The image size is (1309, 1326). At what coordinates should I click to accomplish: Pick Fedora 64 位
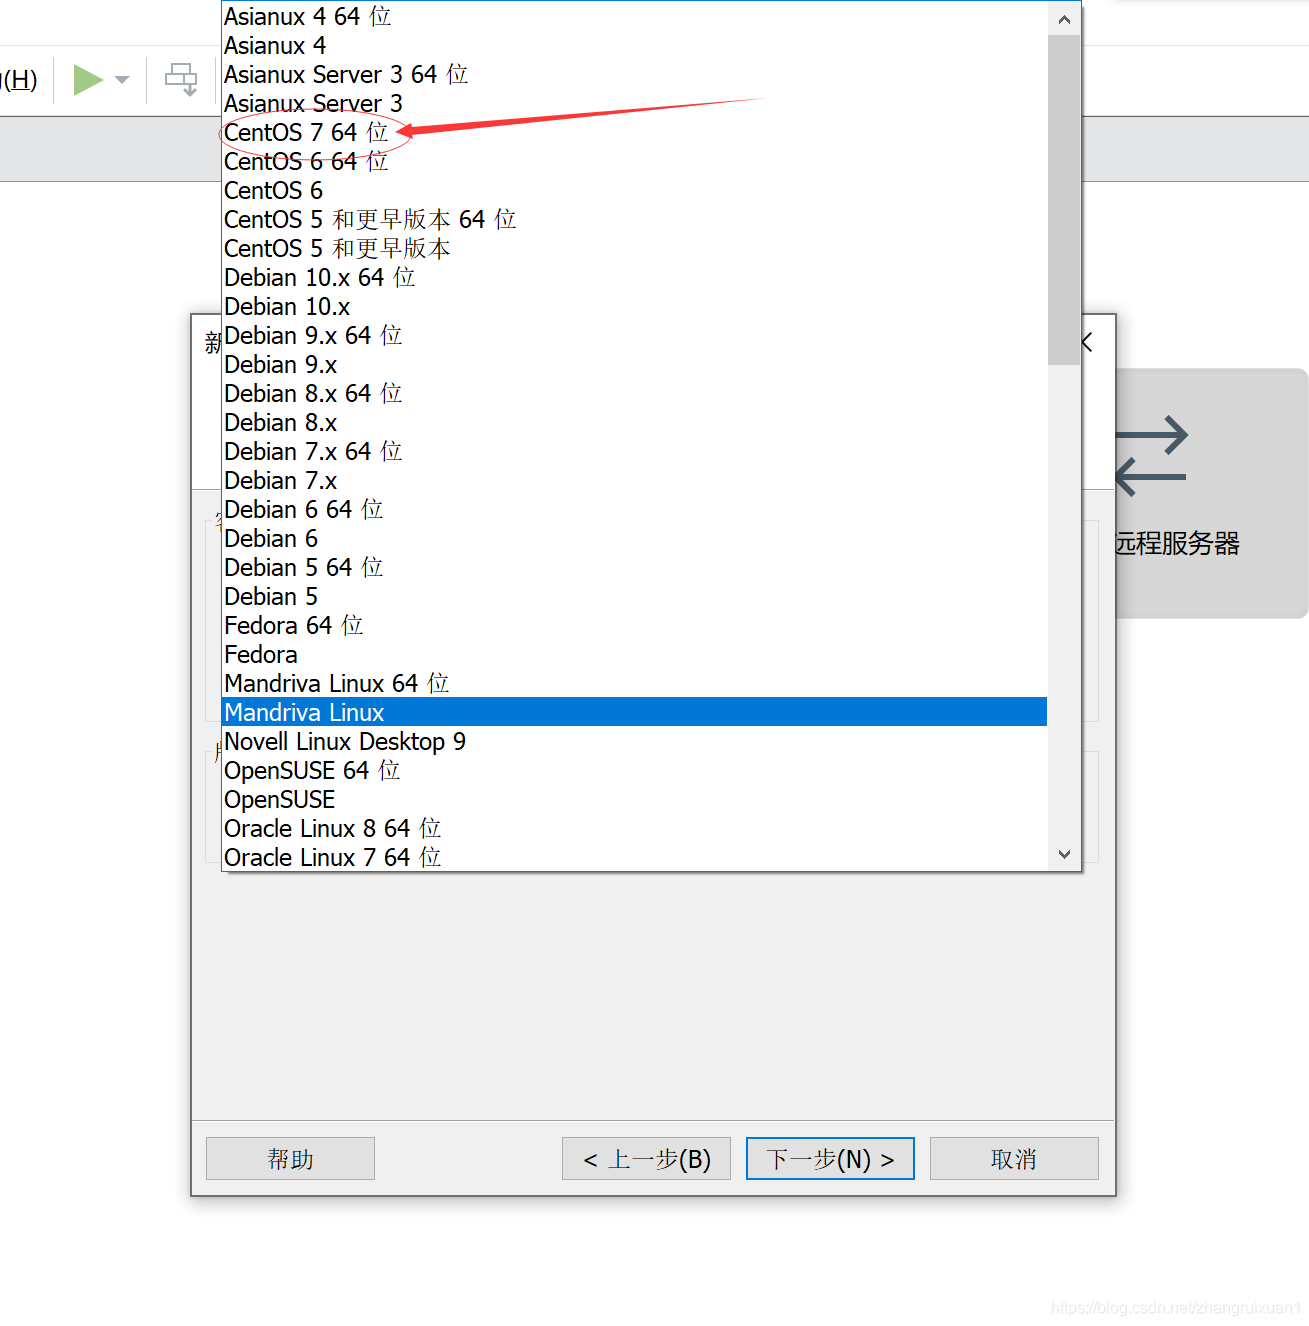(x=634, y=626)
